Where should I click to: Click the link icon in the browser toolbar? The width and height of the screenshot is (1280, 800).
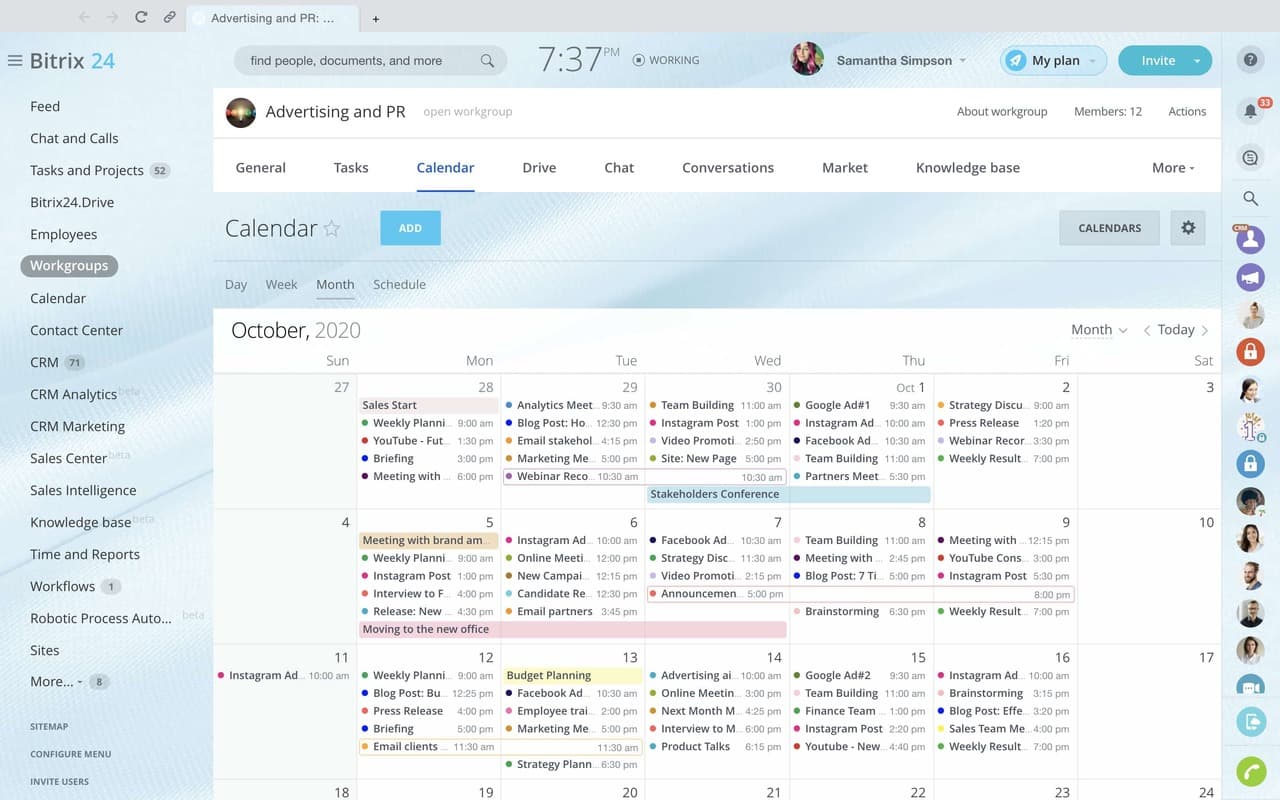(x=168, y=17)
